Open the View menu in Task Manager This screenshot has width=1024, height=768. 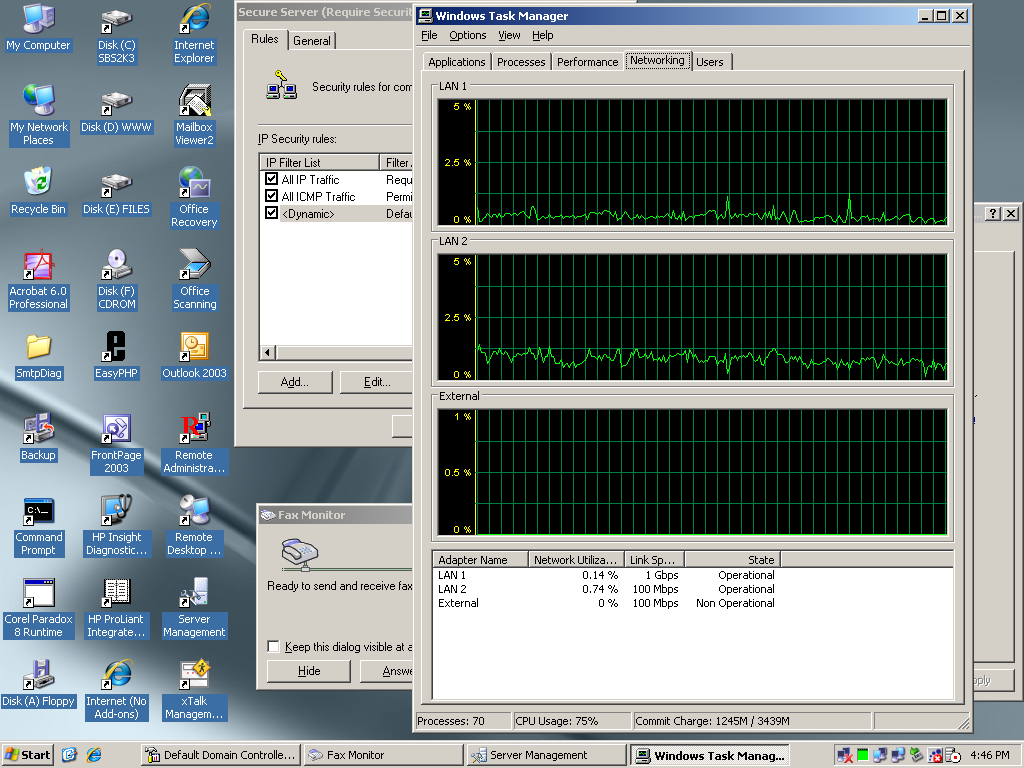(509, 35)
